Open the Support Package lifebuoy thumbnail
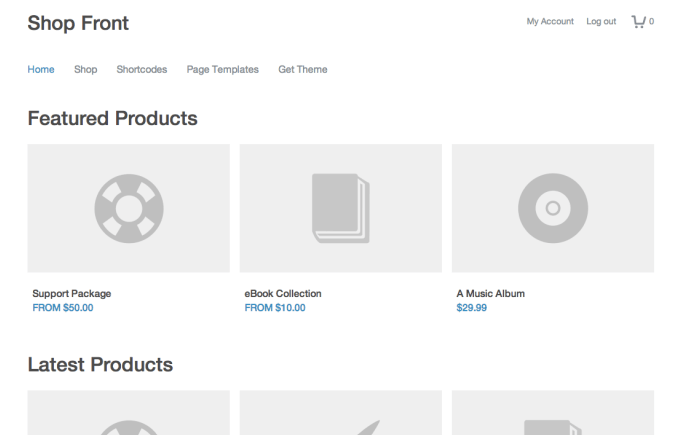The height and width of the screenshot is (435, 682). [x=129, y=208]
